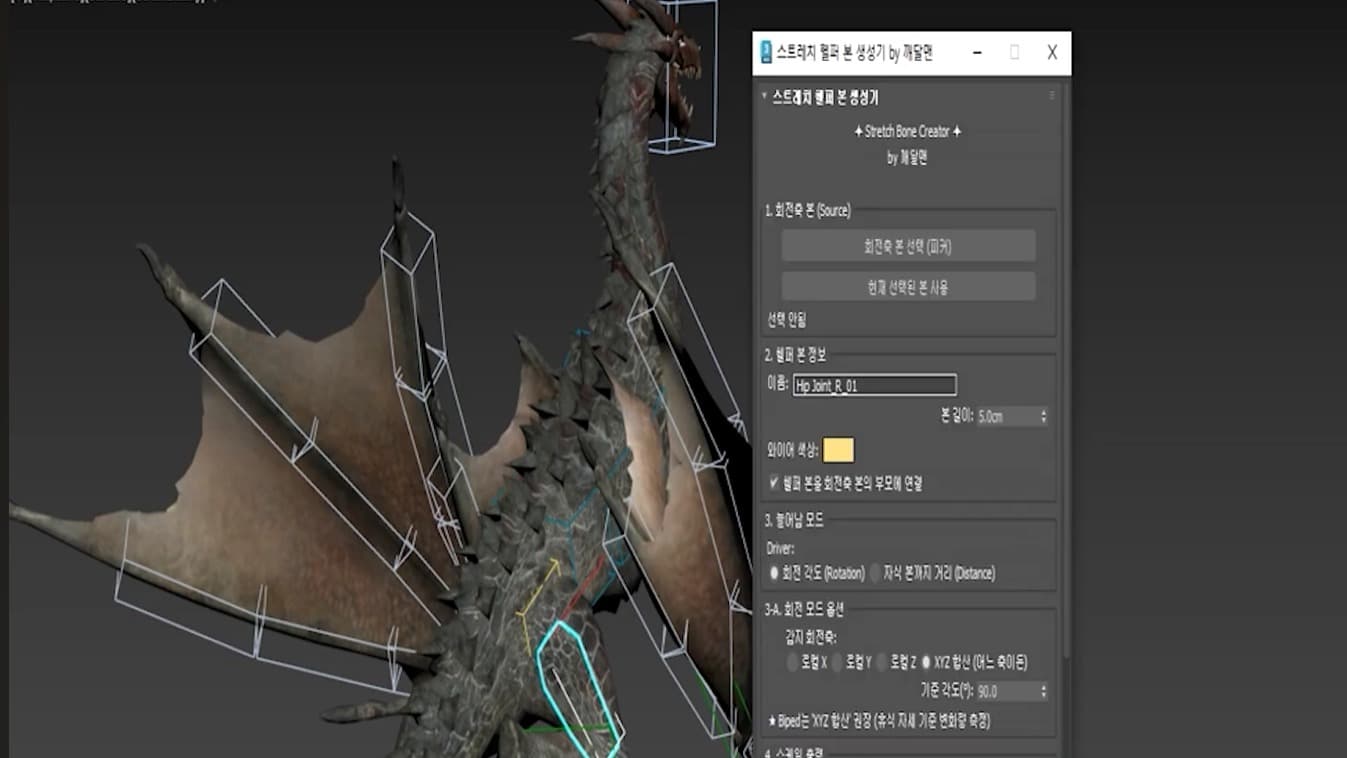The width and height of the screenshot is (1347, 758).
Task: Click the 본 길이 spinner arrows
Action: [x=1044, y=417]
